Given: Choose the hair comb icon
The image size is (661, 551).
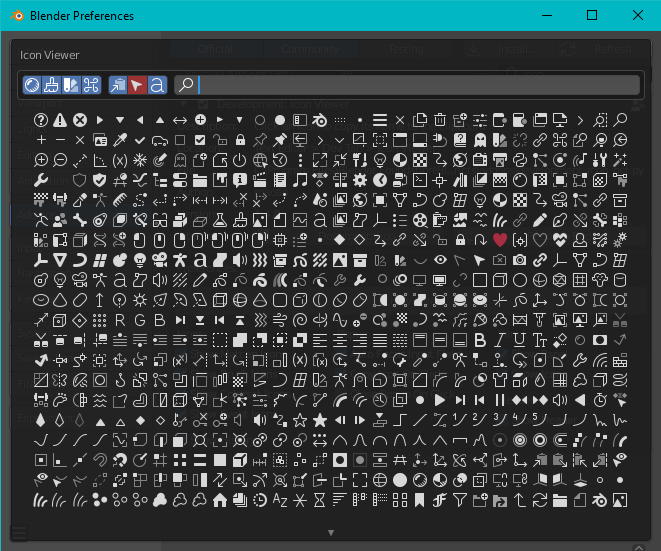Looking at the screenshot, I should coord(120,200).
